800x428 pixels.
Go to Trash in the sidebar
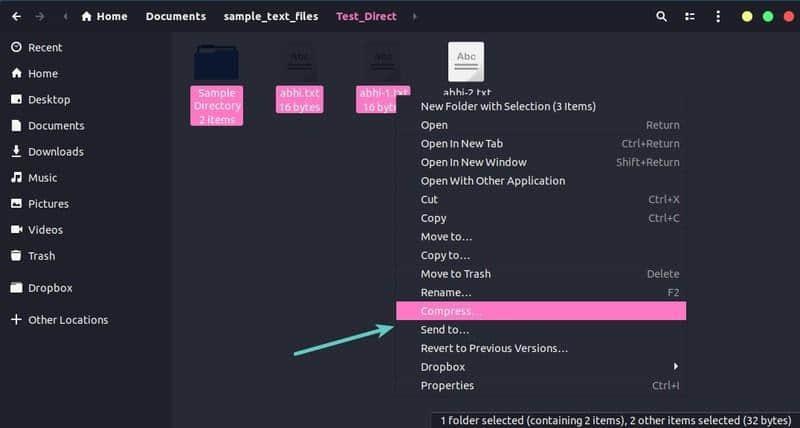[41, 255]
